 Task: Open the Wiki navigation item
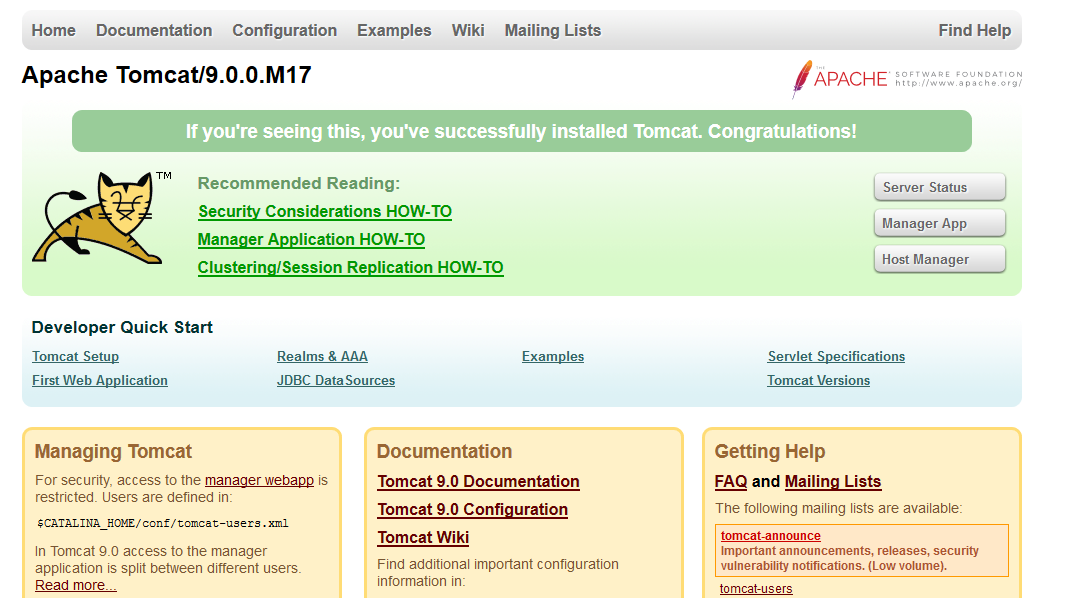(x=468, y=30)
